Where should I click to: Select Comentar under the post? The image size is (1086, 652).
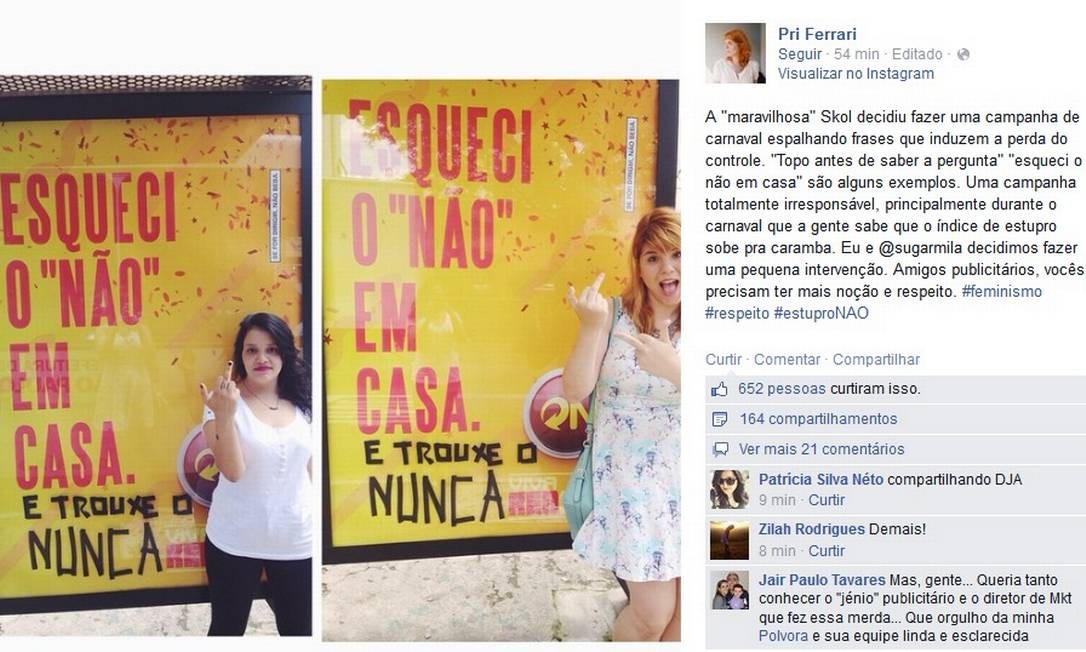tap(787, 360)
